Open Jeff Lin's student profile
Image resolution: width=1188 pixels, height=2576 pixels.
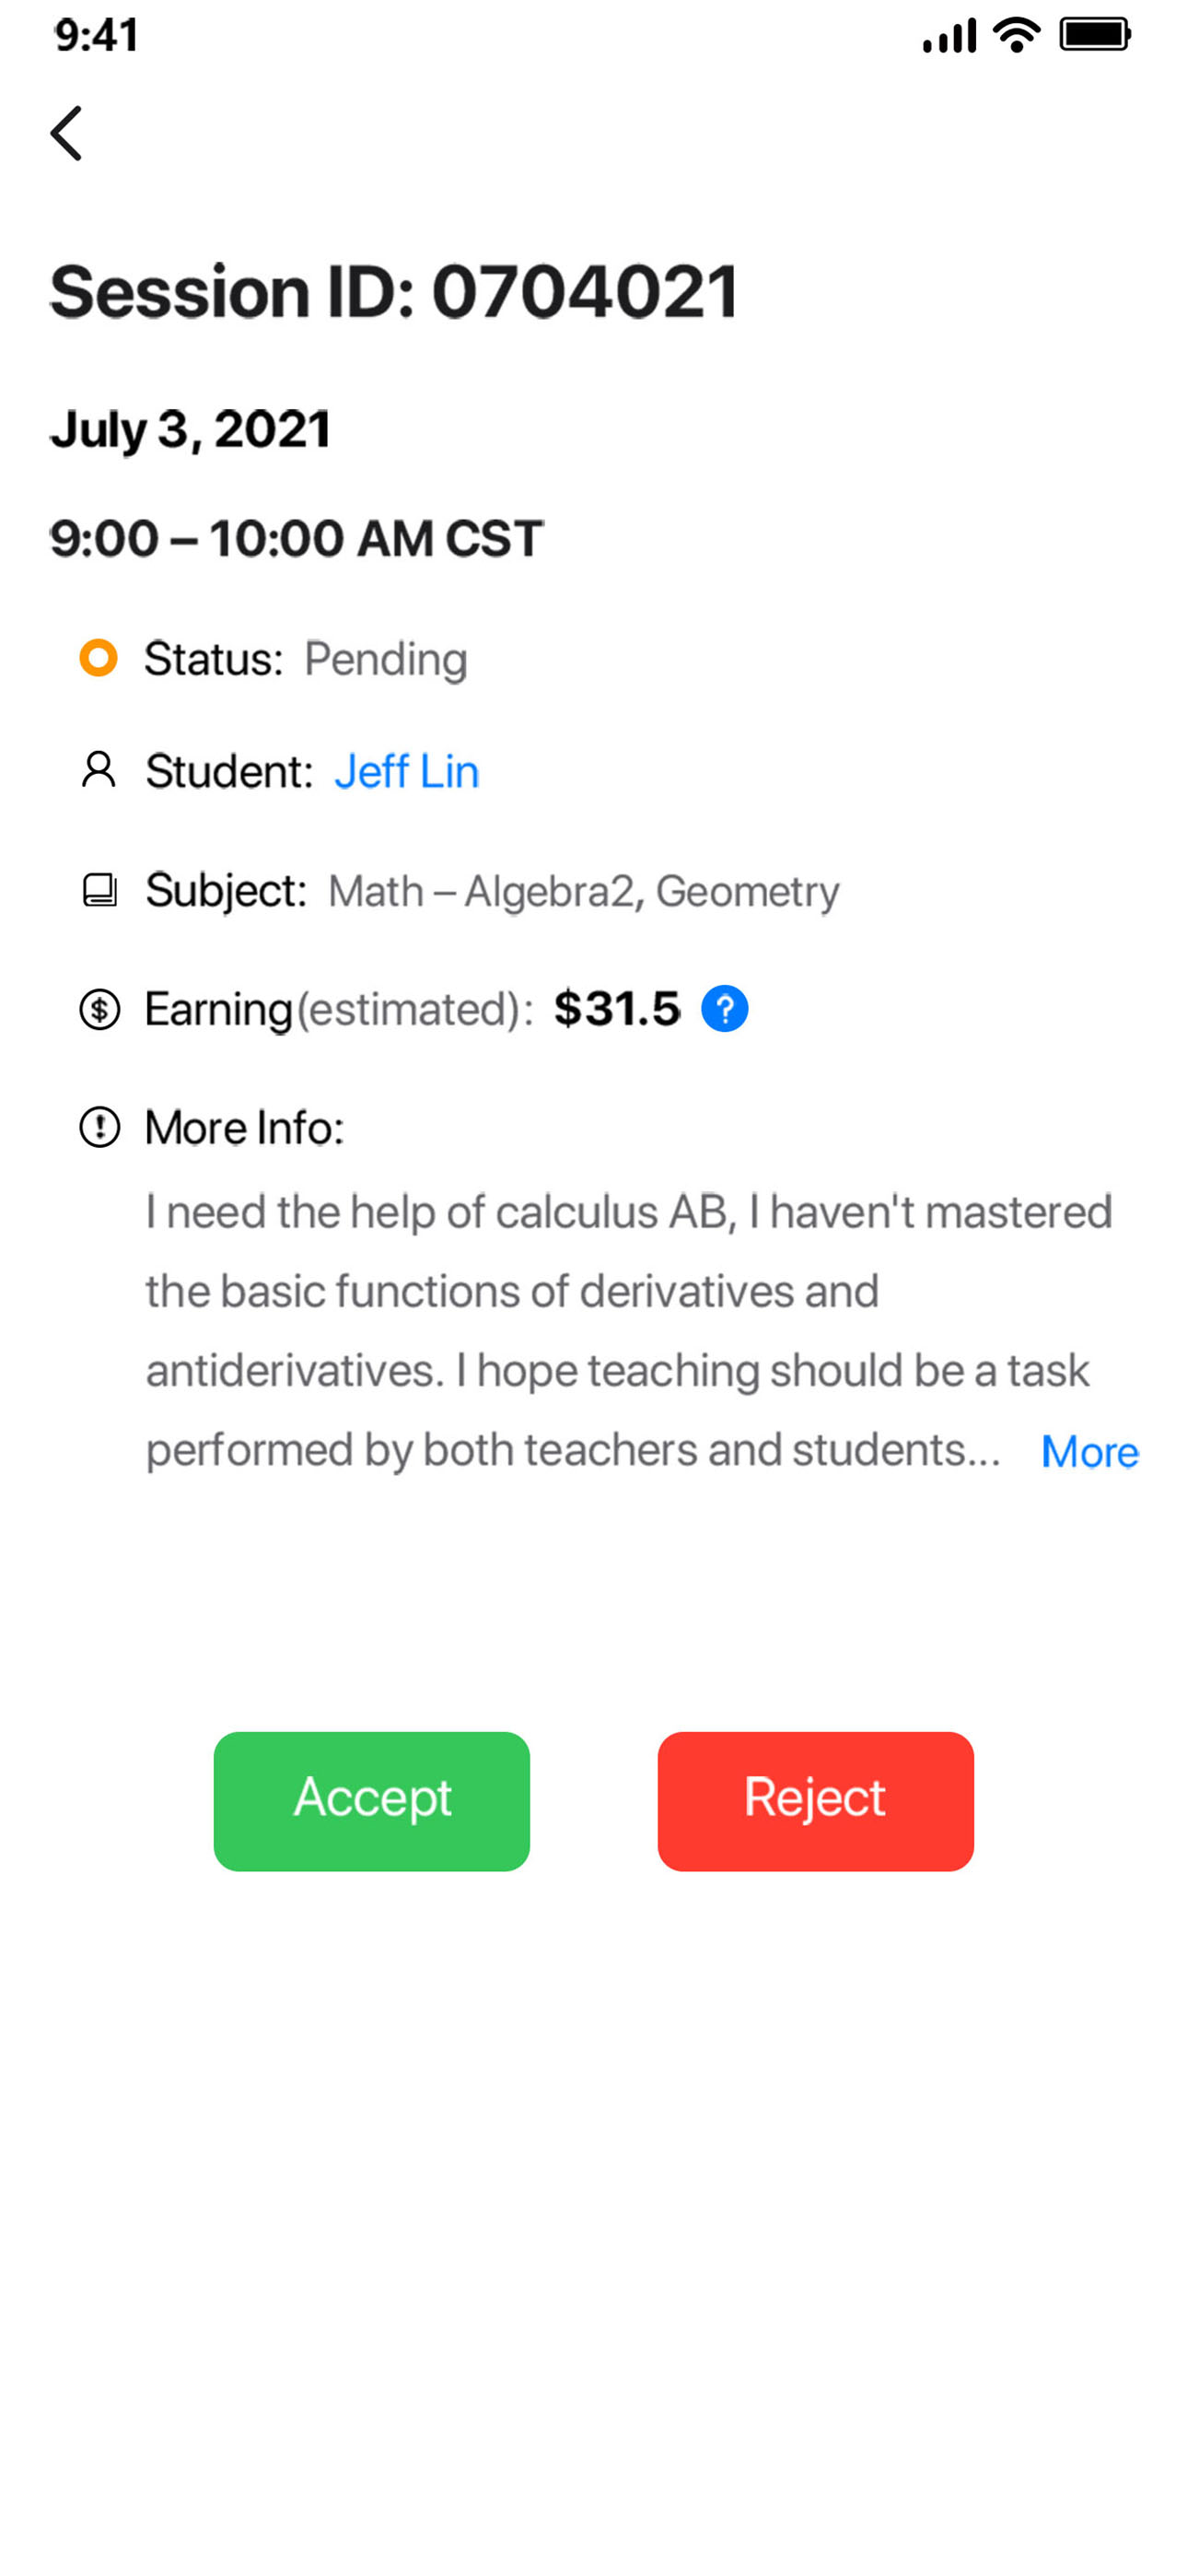click(x=406, y=771)
